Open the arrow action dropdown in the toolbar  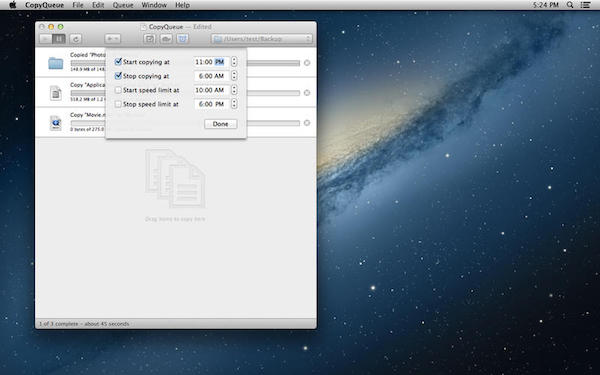[112, 39]
